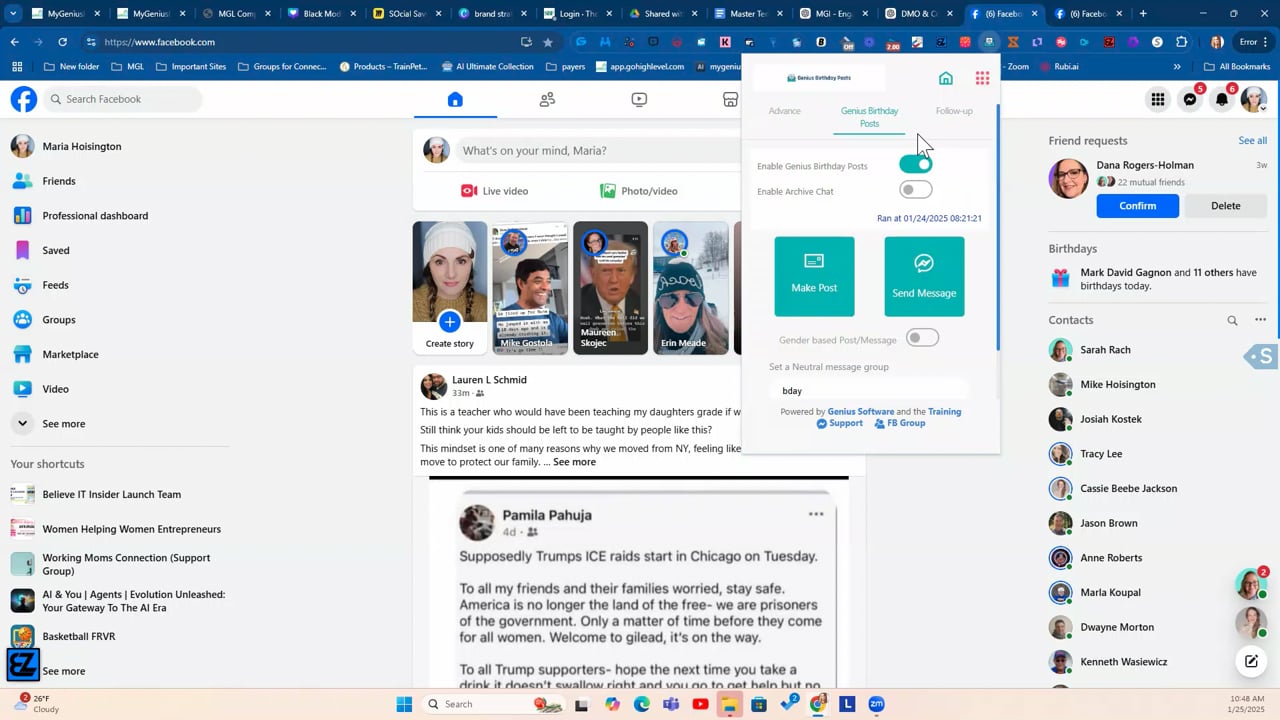This screenshot has width=1280, height=720.
Task: Open the Facebook notifications bell
Action: [1221, 99]
